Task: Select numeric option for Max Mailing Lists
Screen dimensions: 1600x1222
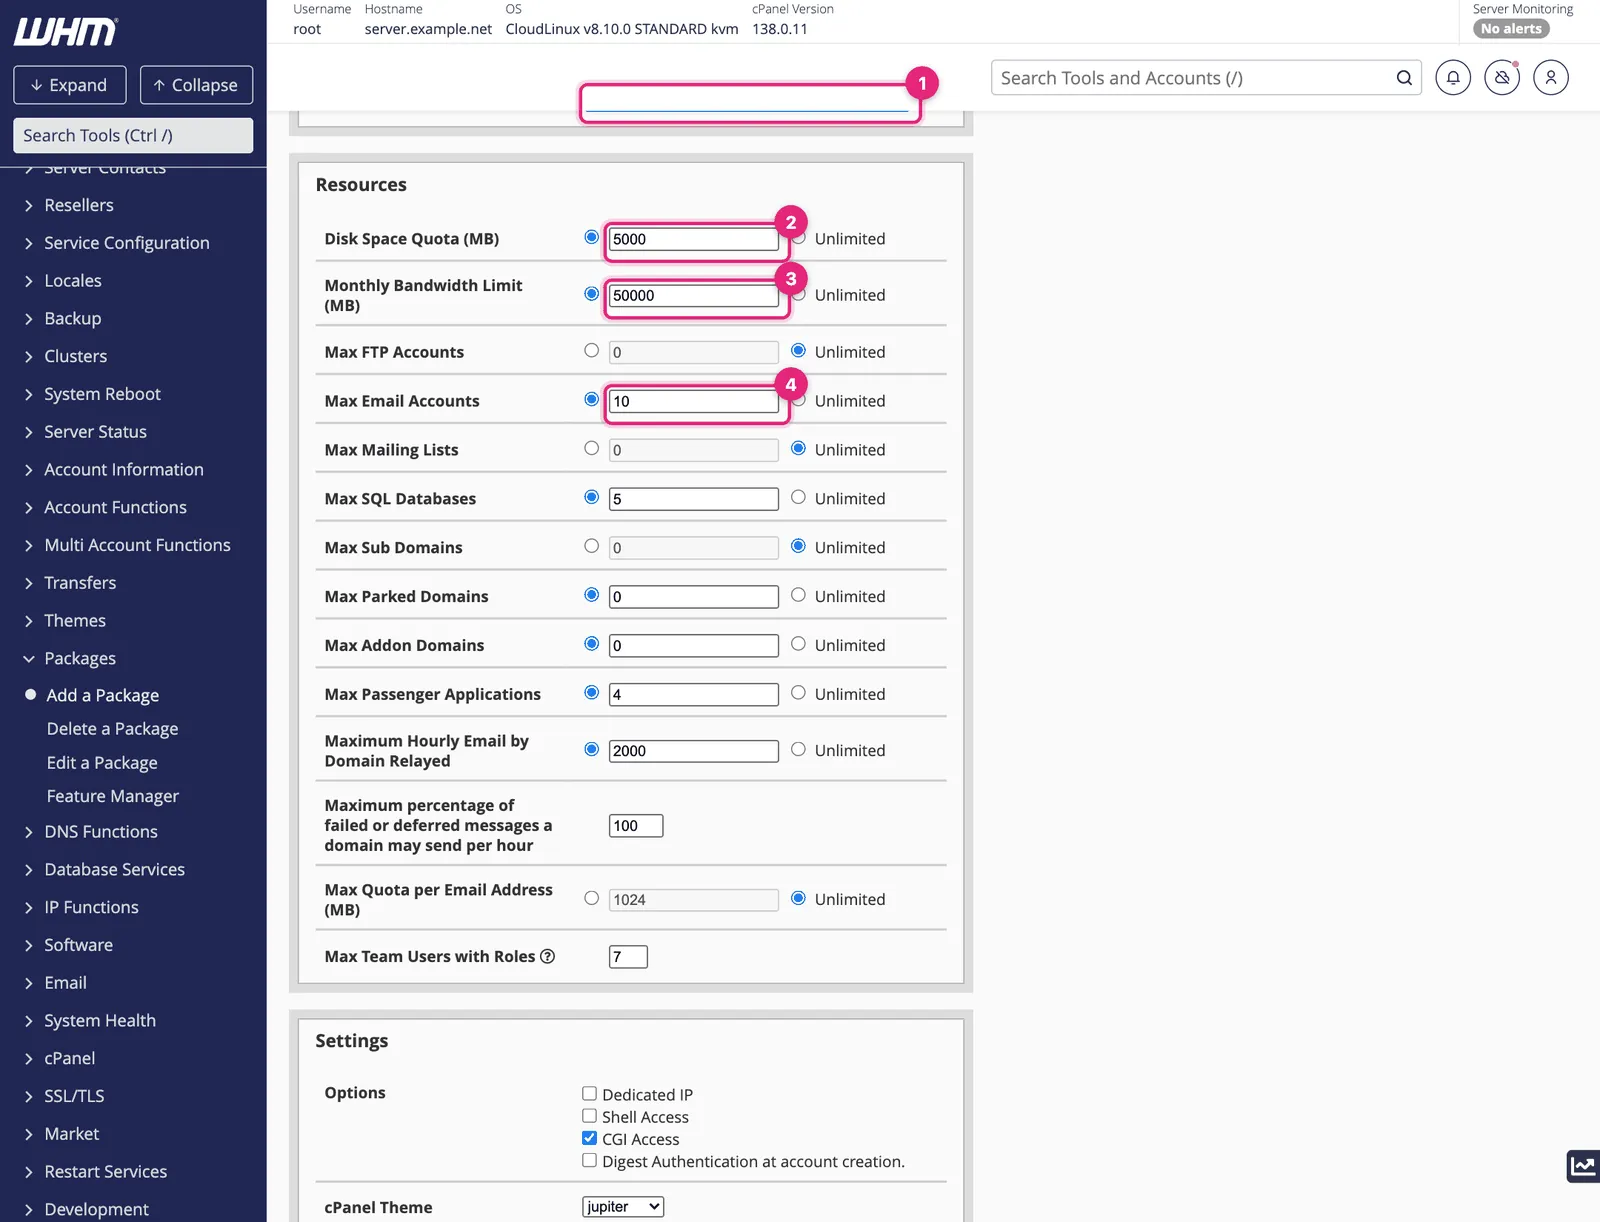Action: 592,448
